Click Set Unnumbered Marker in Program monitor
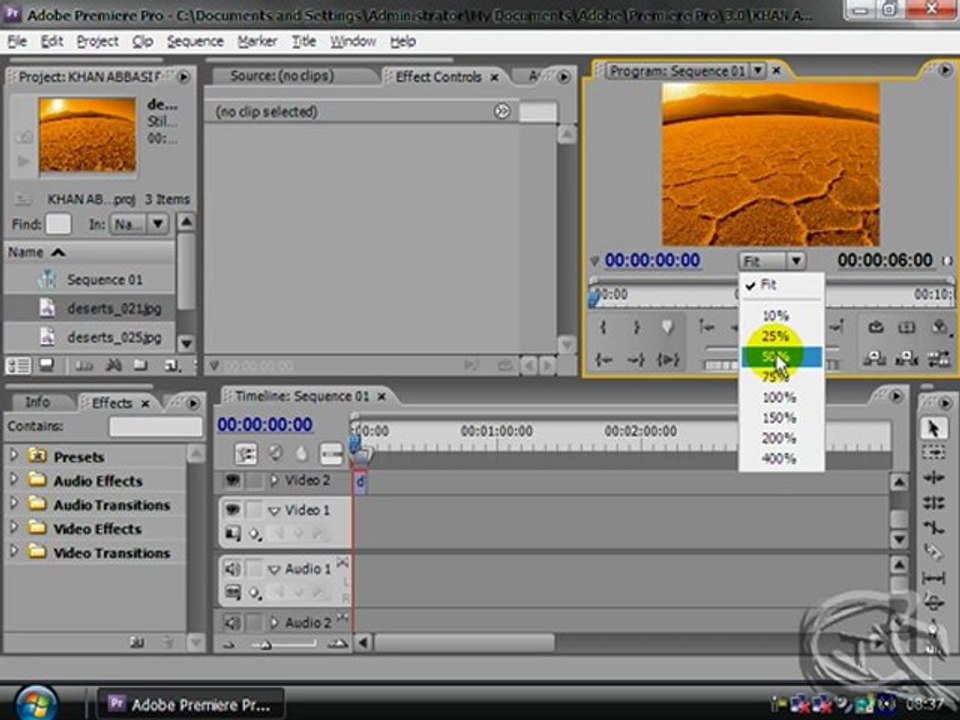Screen dimensions: 960x720 point(667,328)
